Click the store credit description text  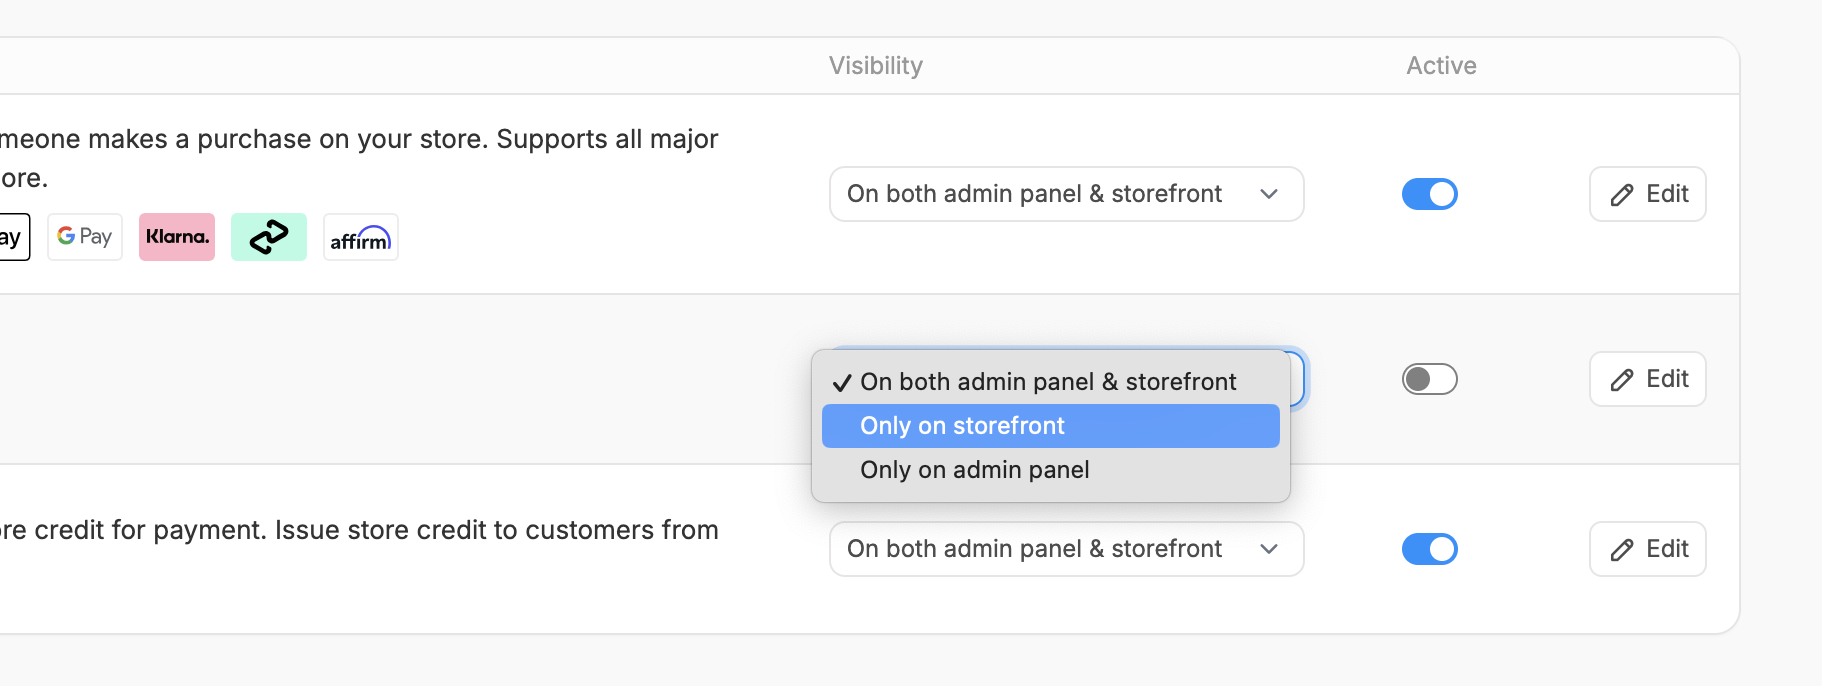(360, 530)
